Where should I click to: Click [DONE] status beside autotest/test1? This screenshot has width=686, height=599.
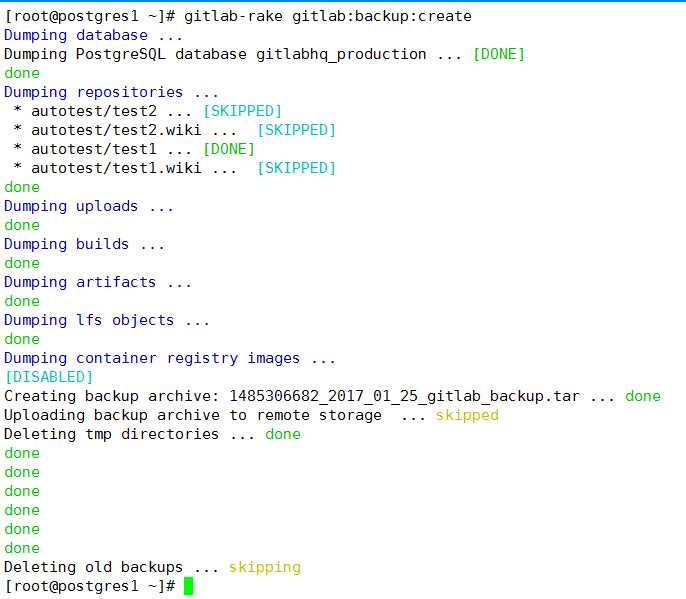point(228,149)
